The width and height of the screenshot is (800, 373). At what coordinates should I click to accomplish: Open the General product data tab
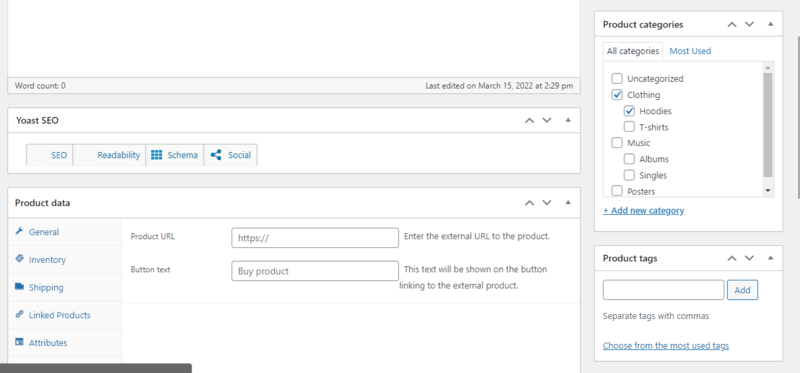(65, 232)
